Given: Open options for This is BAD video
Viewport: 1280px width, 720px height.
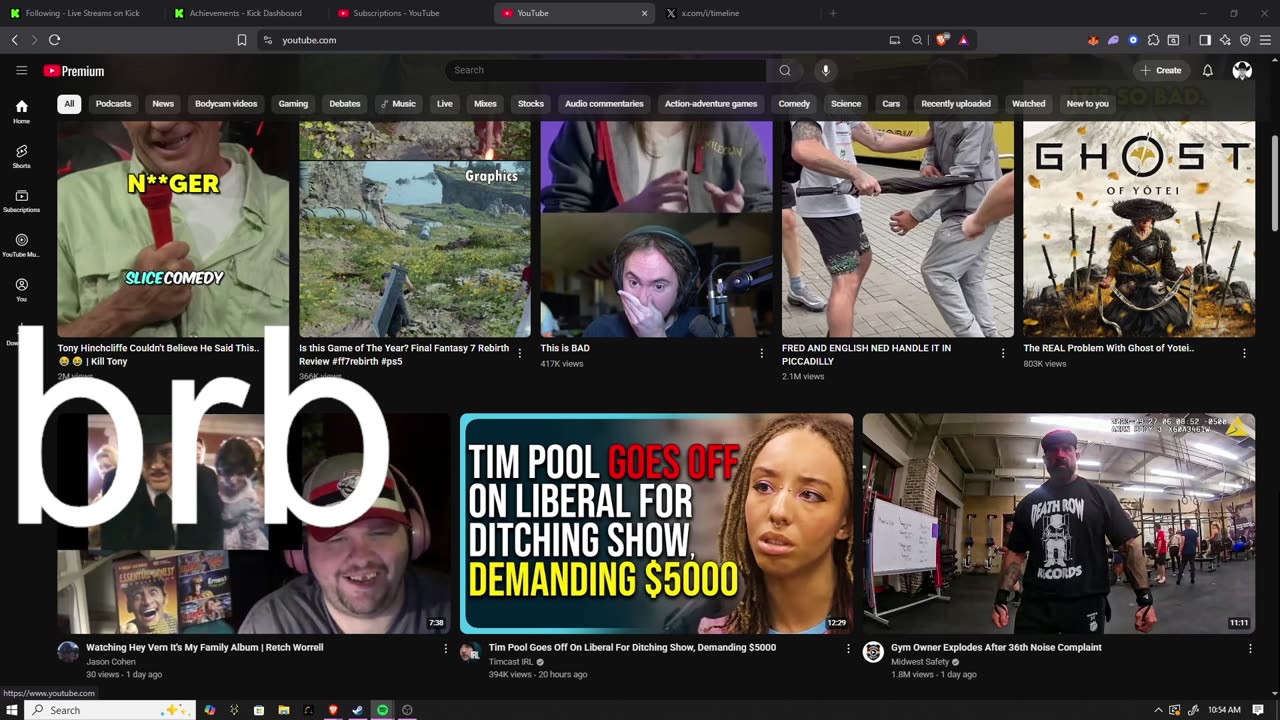Looking at the screenshot, I should pyautogui.click(x=761, y=353).
